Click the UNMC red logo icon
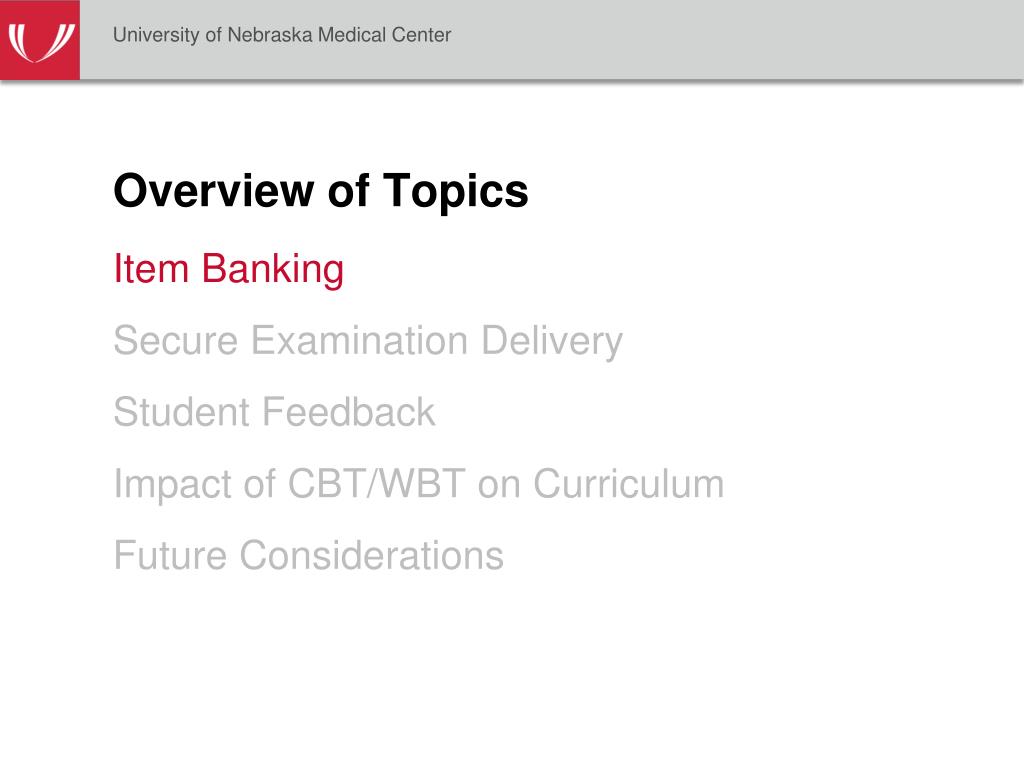Viewport: 1024px width, 768px height. coord(40,40)
